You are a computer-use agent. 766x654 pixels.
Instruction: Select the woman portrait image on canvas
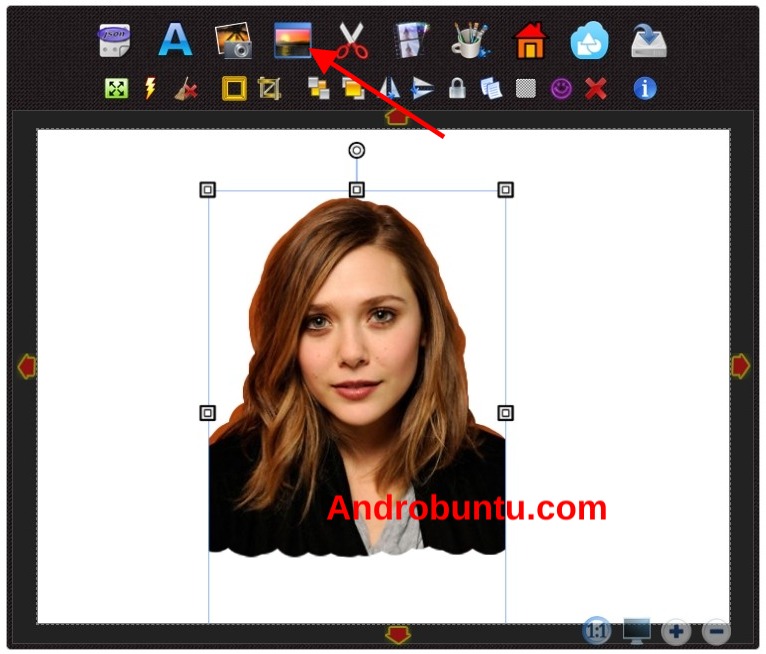[357, 377]
